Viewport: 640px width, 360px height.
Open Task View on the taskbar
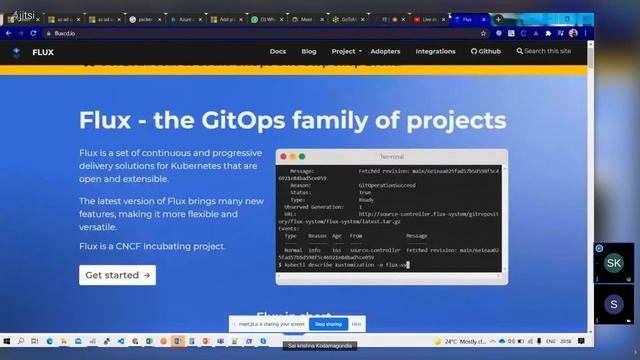tap(35, 341)
